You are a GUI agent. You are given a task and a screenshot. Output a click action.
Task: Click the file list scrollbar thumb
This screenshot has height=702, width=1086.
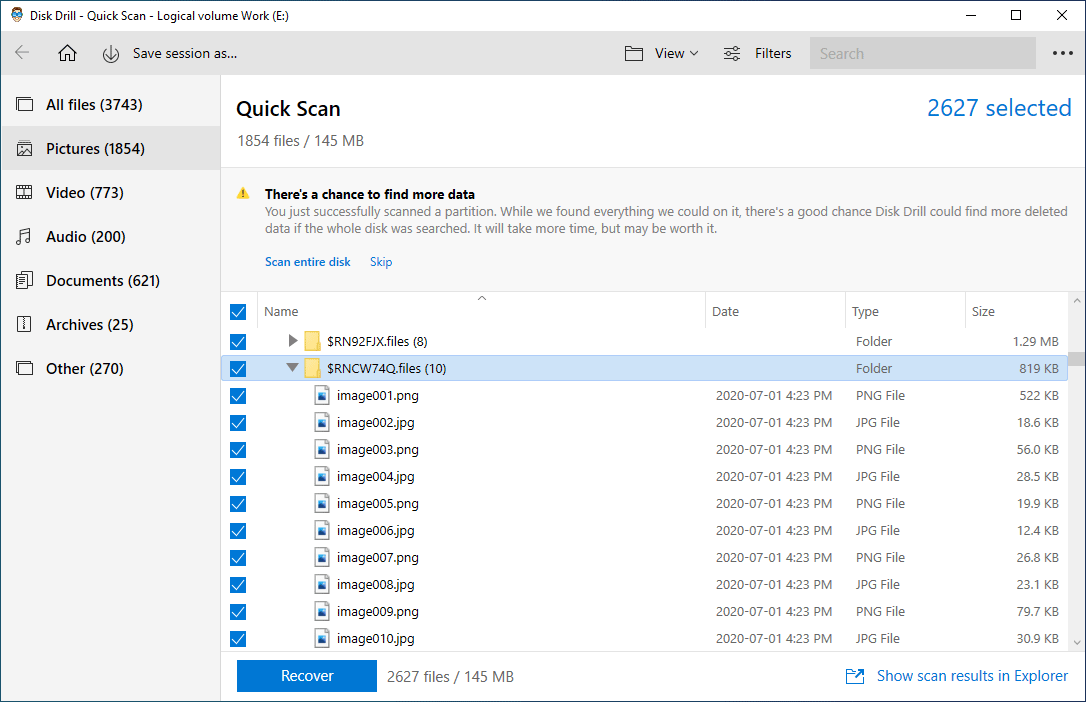coord(1076,359)
